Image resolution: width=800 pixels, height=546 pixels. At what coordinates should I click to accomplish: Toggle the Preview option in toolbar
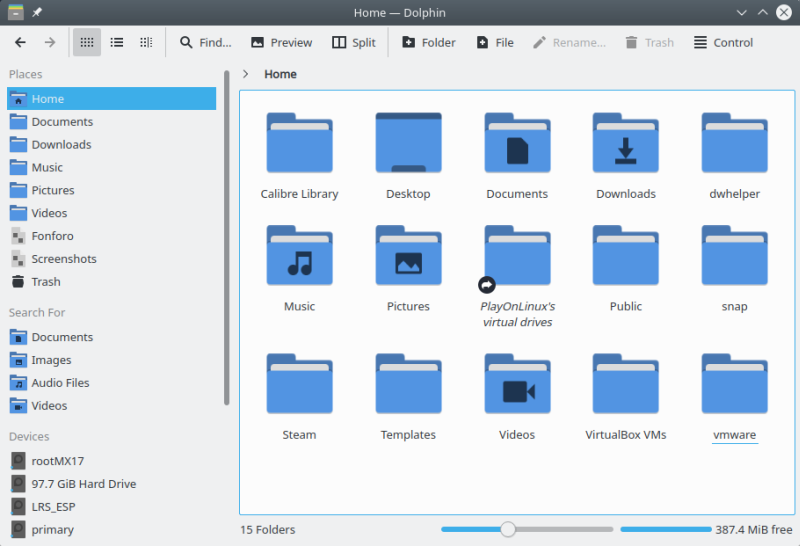[x=281, y=43]
